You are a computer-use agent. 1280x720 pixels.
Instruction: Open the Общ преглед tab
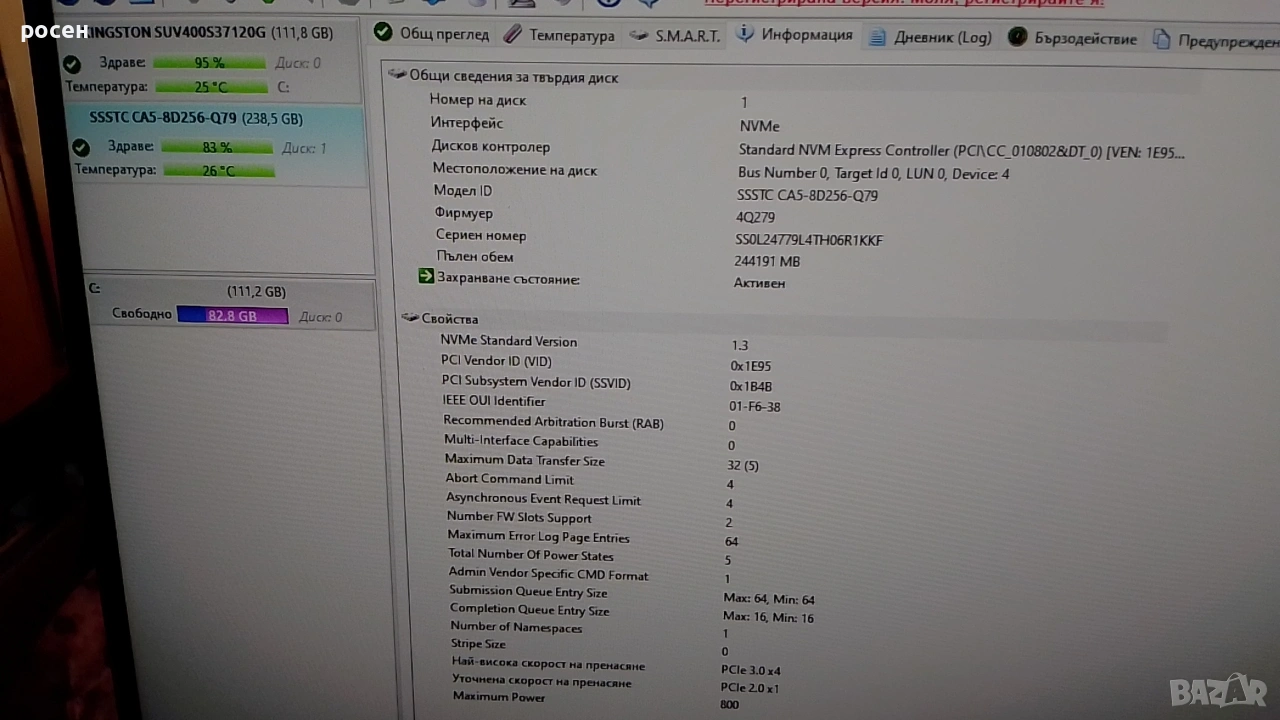pyautogui.click(x=432, y=33)
